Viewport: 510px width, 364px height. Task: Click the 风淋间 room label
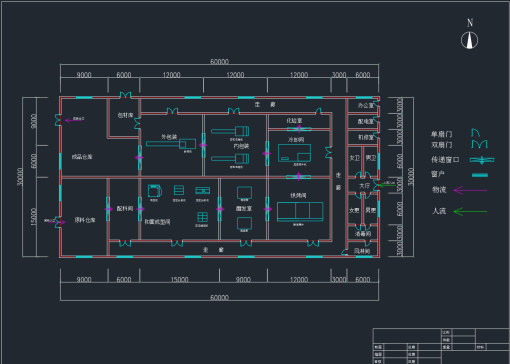click(362, 251)
